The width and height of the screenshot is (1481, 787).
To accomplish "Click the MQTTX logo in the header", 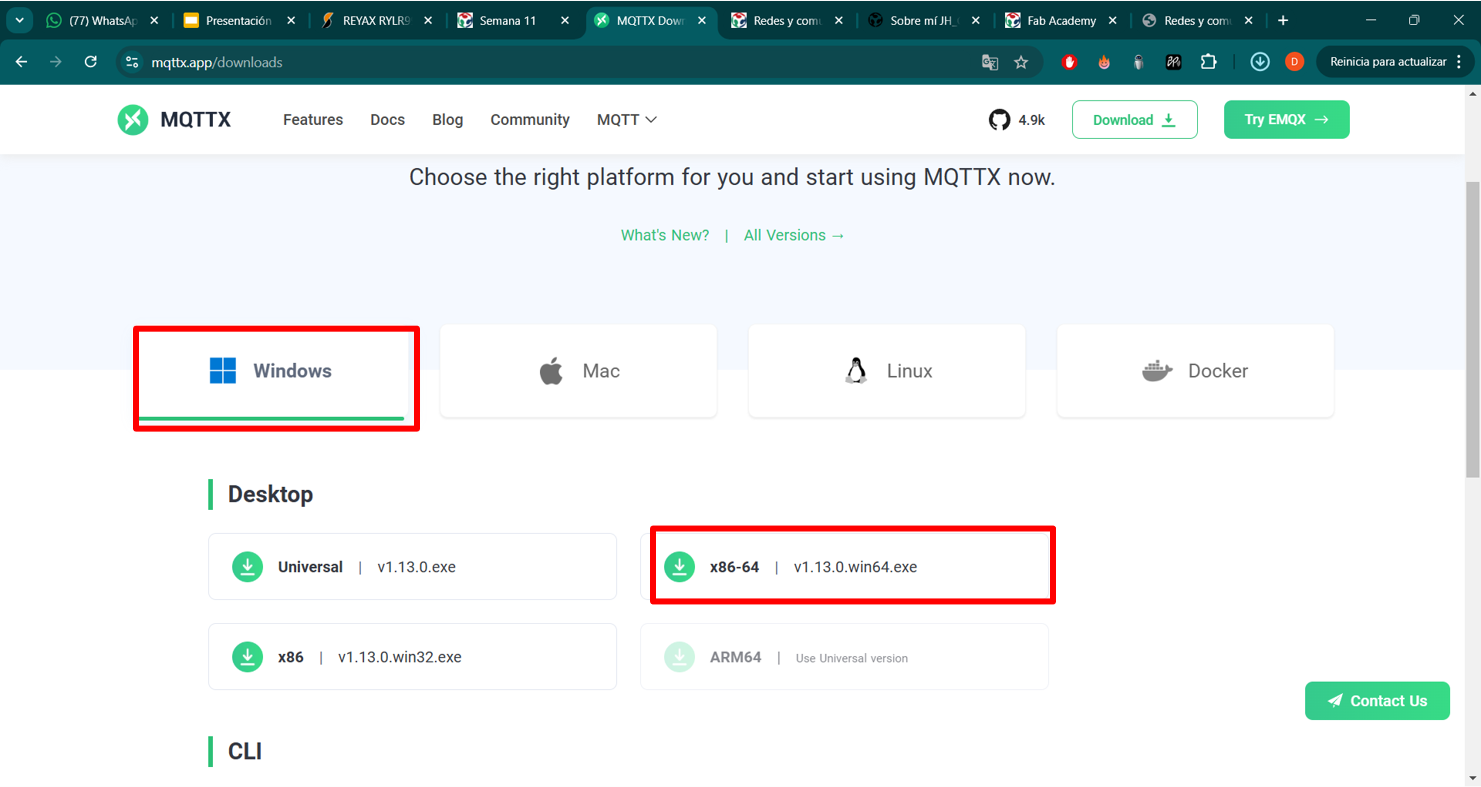I will click(x=174, y=120).
